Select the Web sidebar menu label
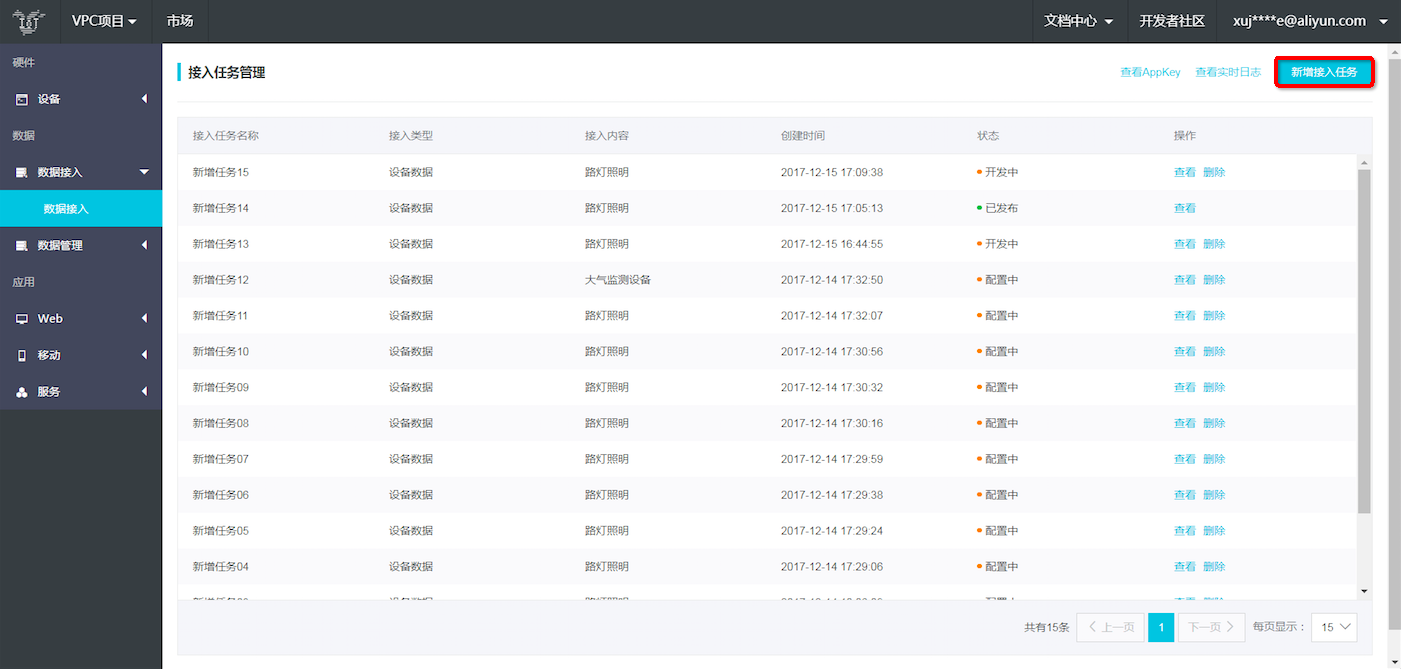The image size is (1401, 669). point(50,318)
